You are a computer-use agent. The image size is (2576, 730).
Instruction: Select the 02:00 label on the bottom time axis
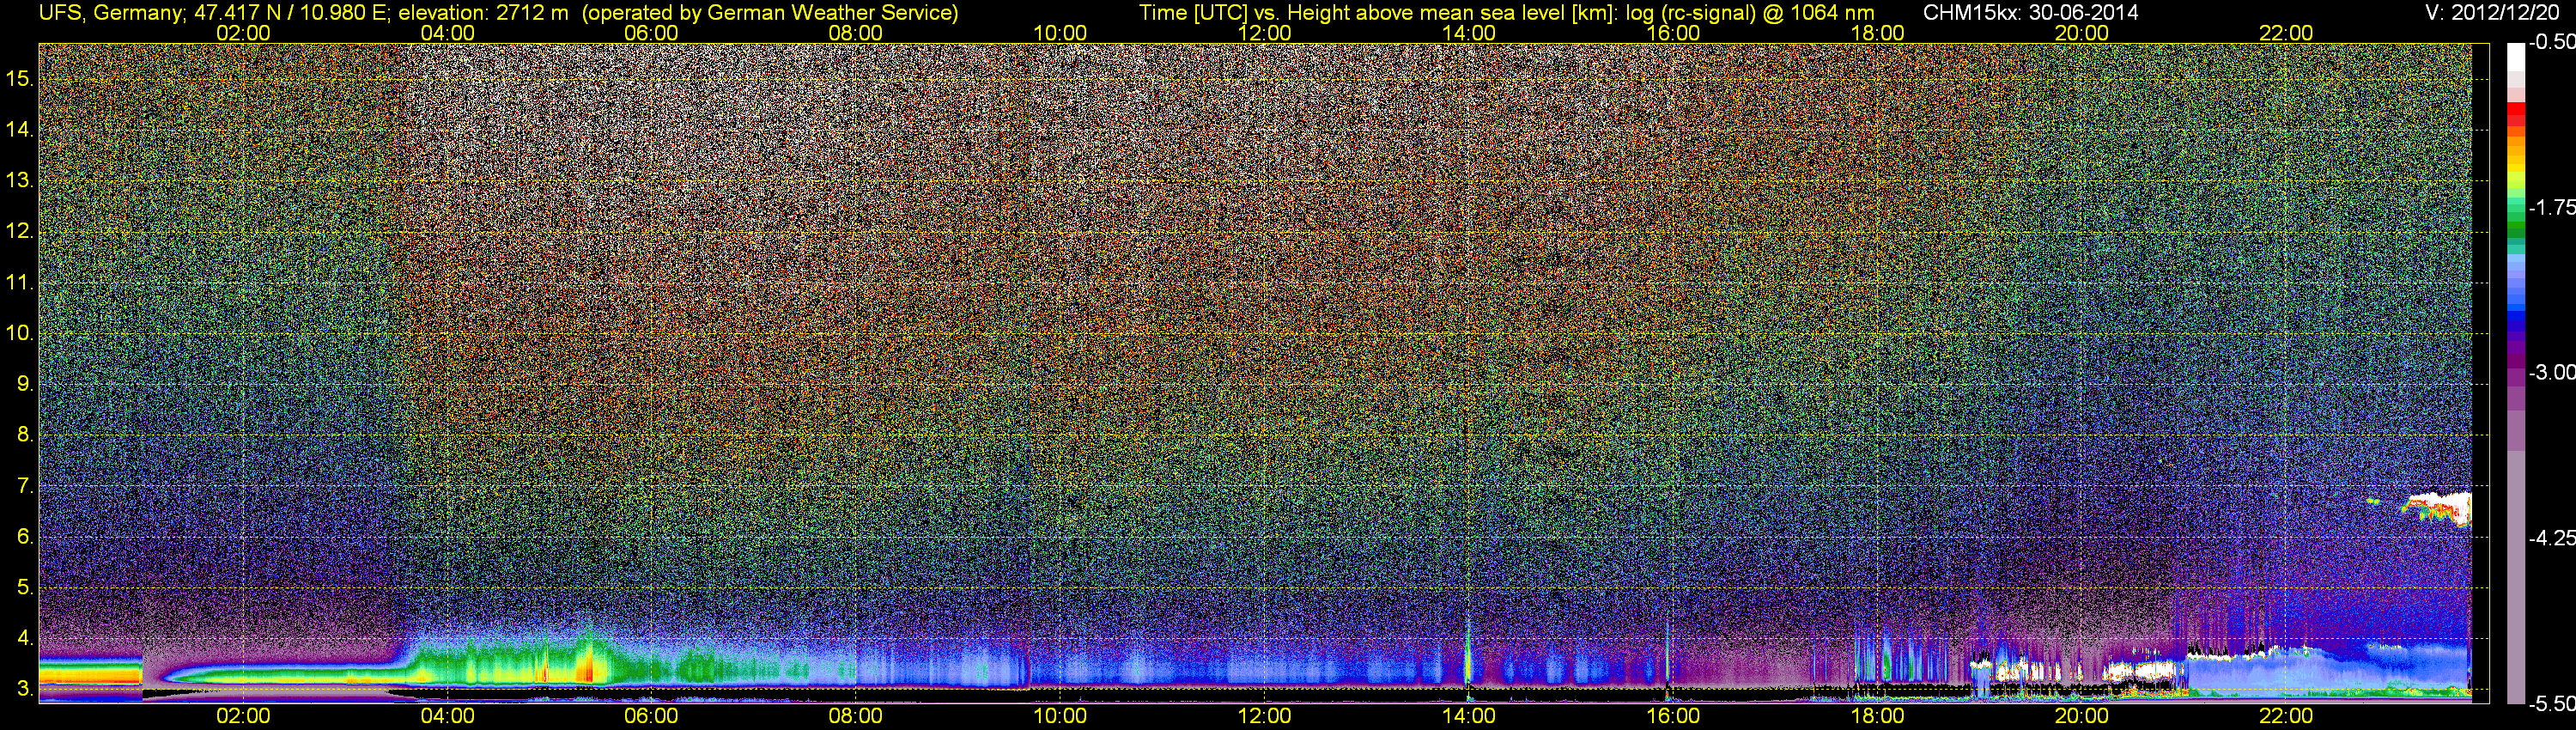tap(243, 716)
